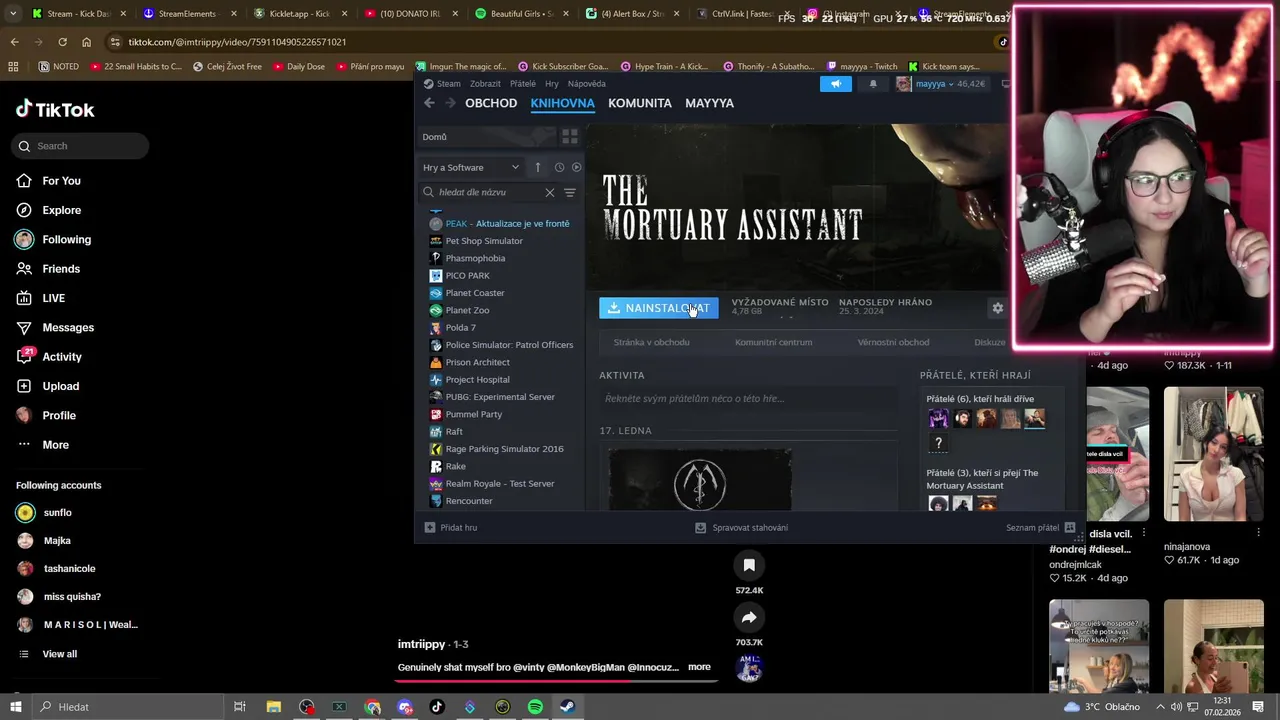Click the TikTok bookmark icon

[x=749, y=566]
